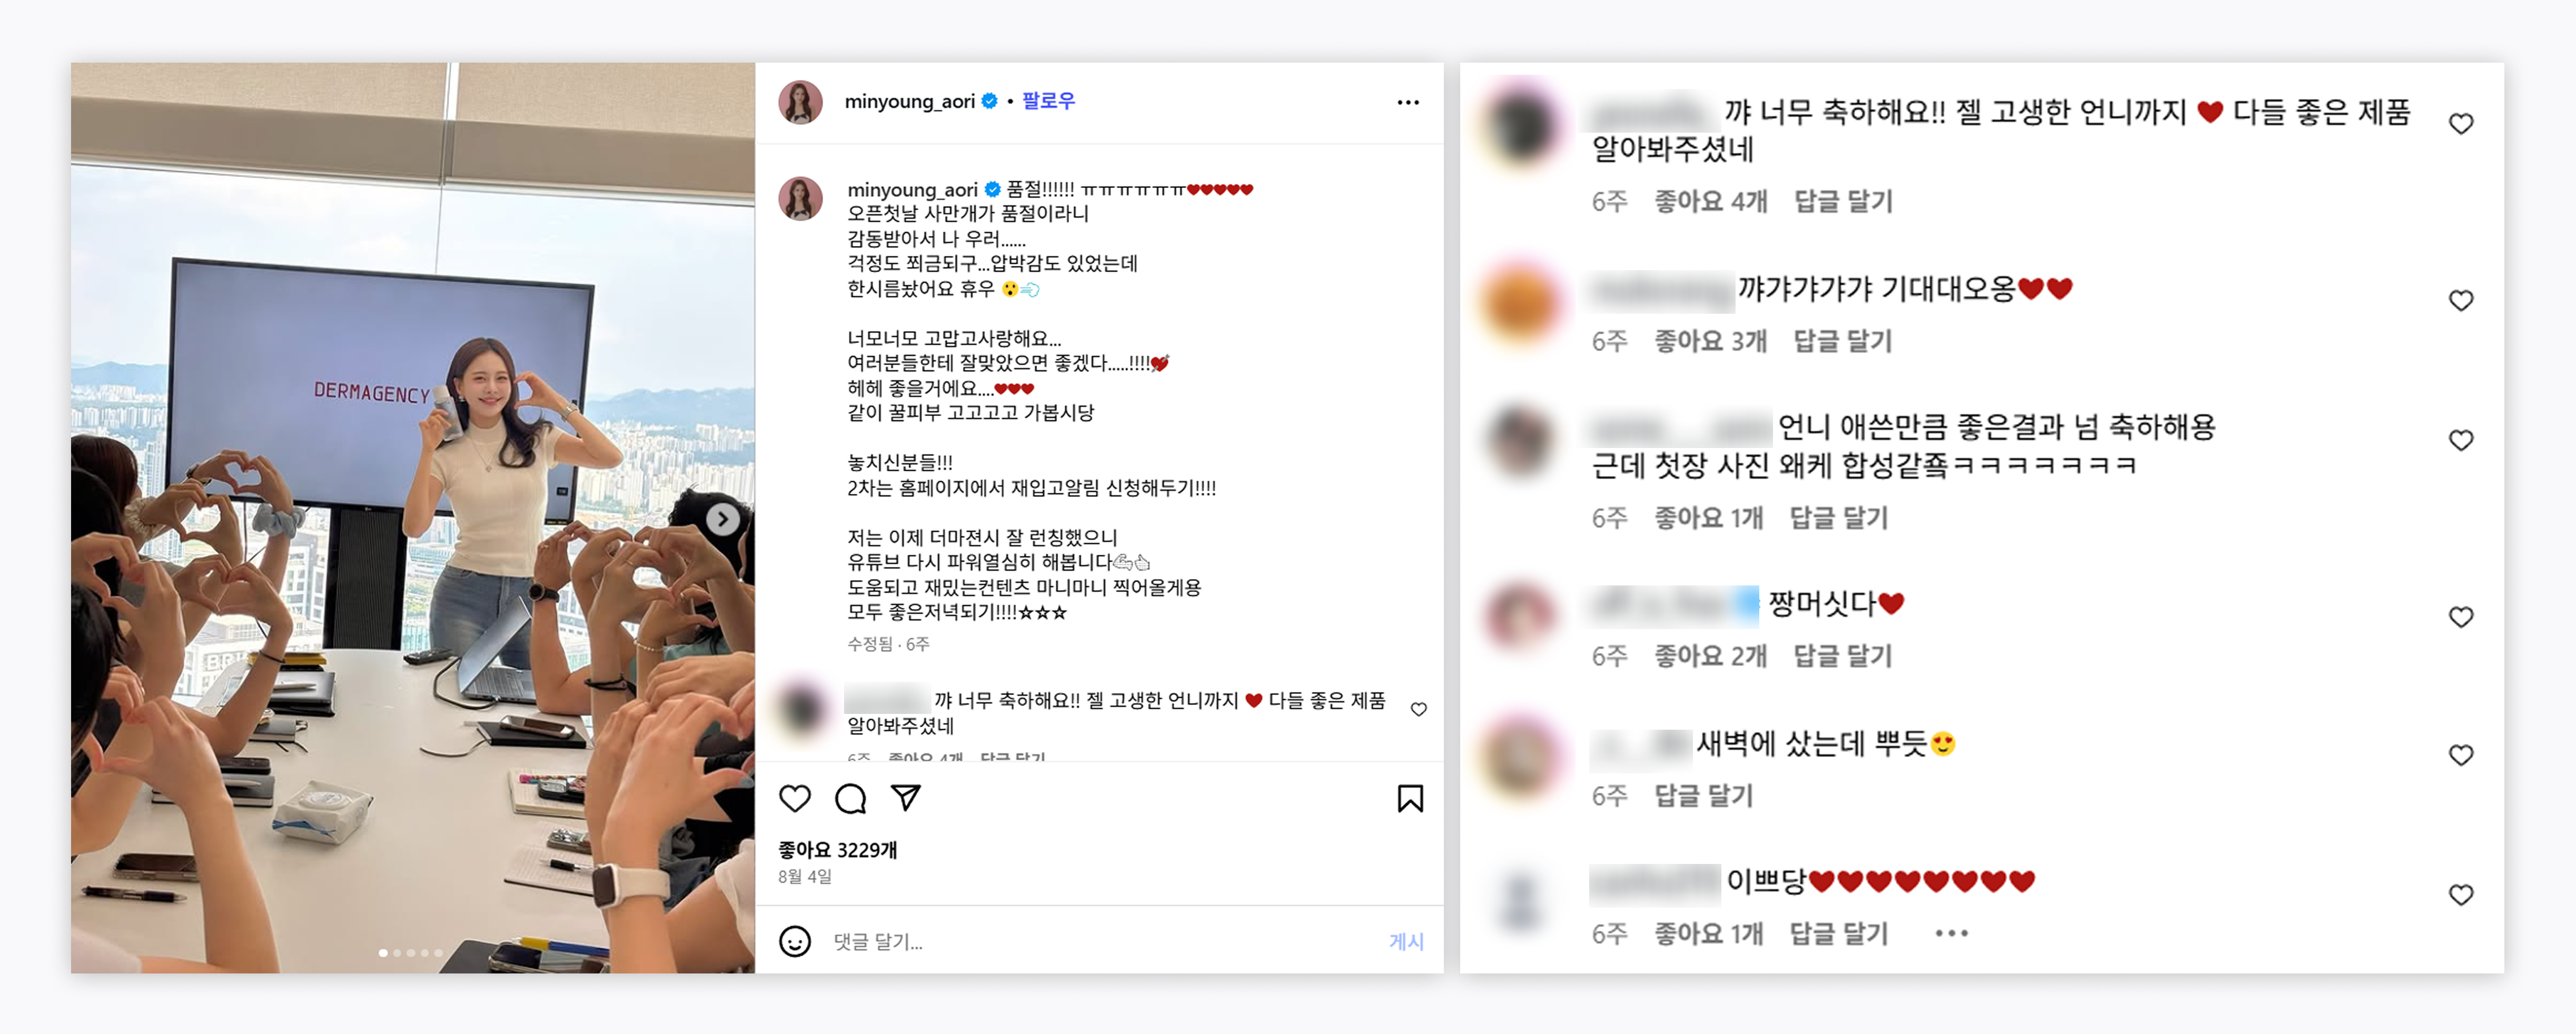Open emoji picker in comment box

(795, 941)
